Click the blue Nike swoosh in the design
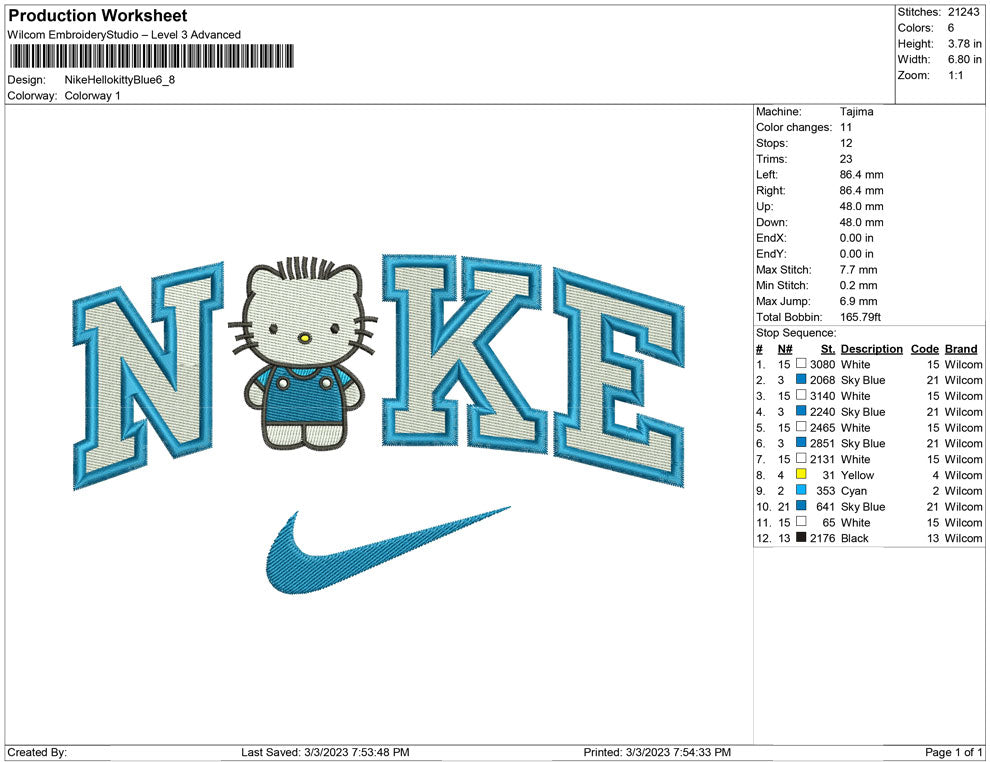 click(387, 551)
